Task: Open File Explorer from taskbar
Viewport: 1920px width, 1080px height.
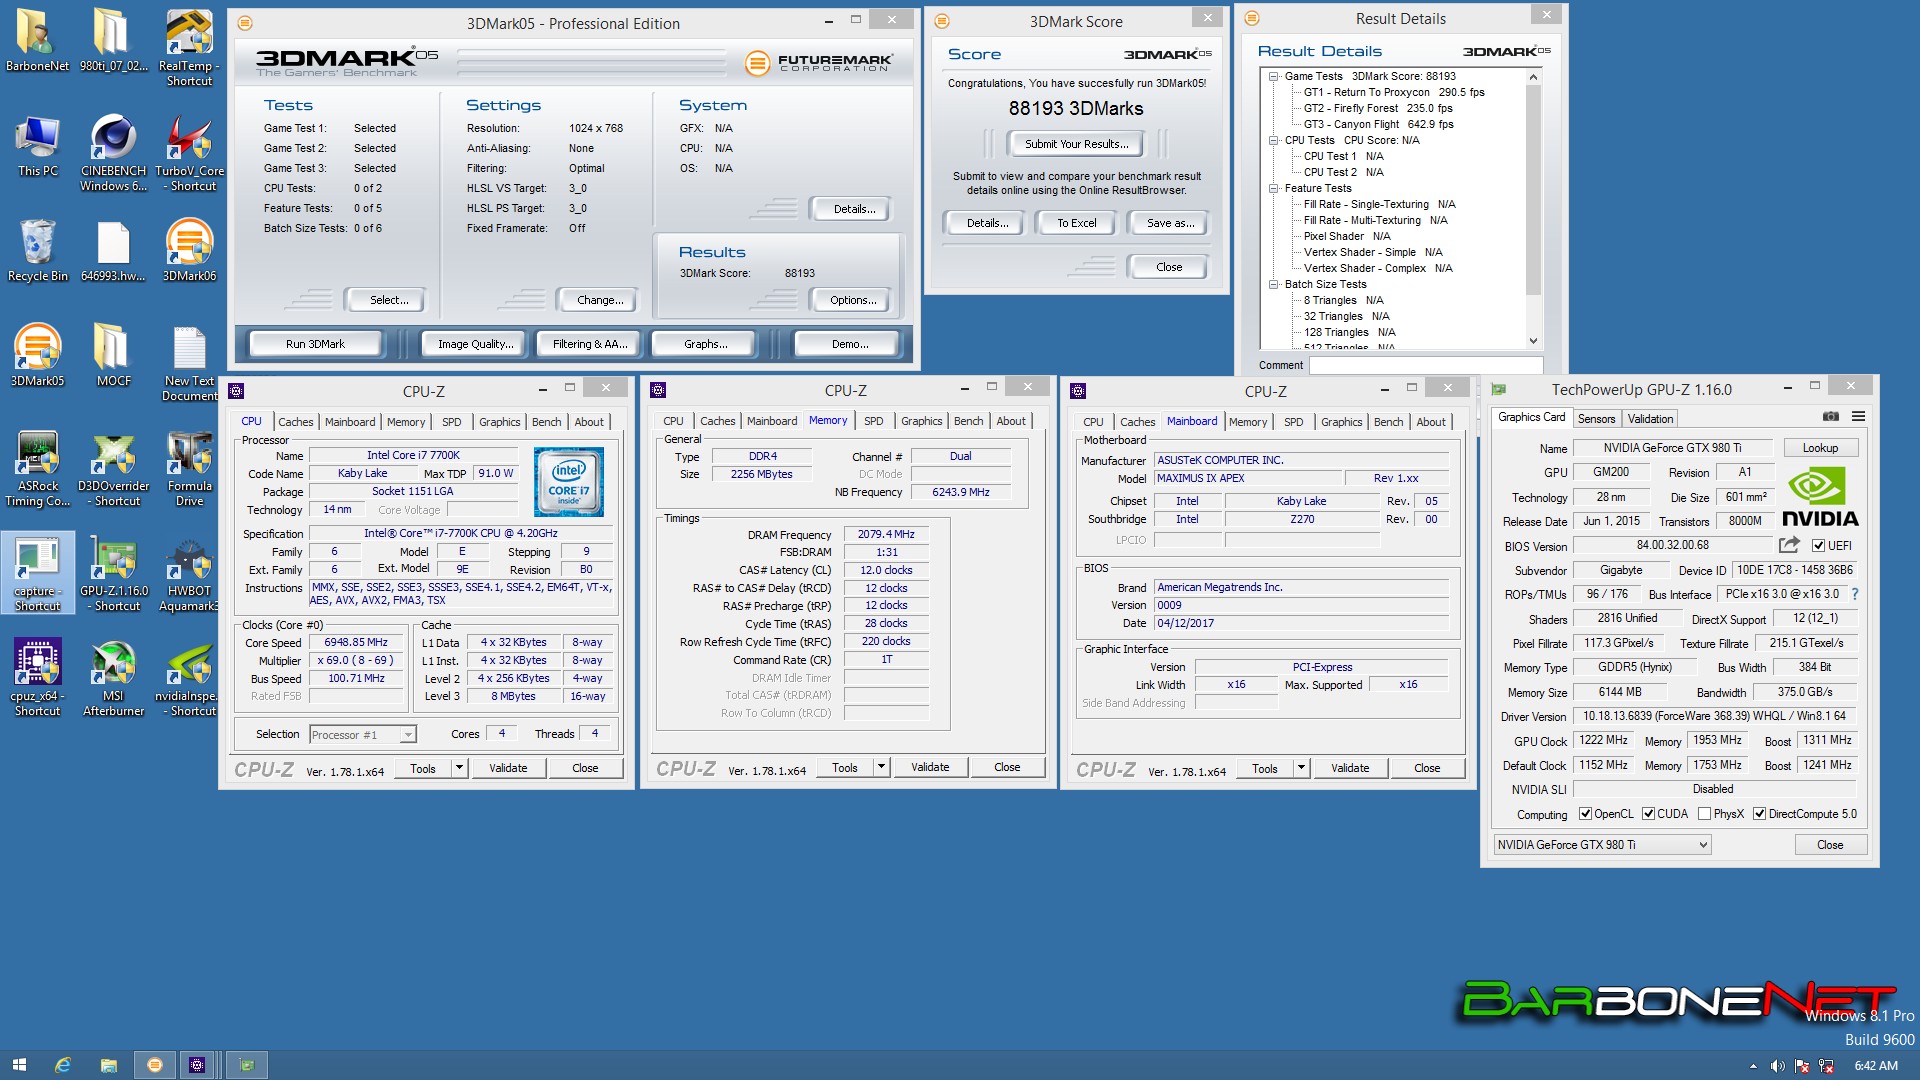Action: pos(108,1065)
